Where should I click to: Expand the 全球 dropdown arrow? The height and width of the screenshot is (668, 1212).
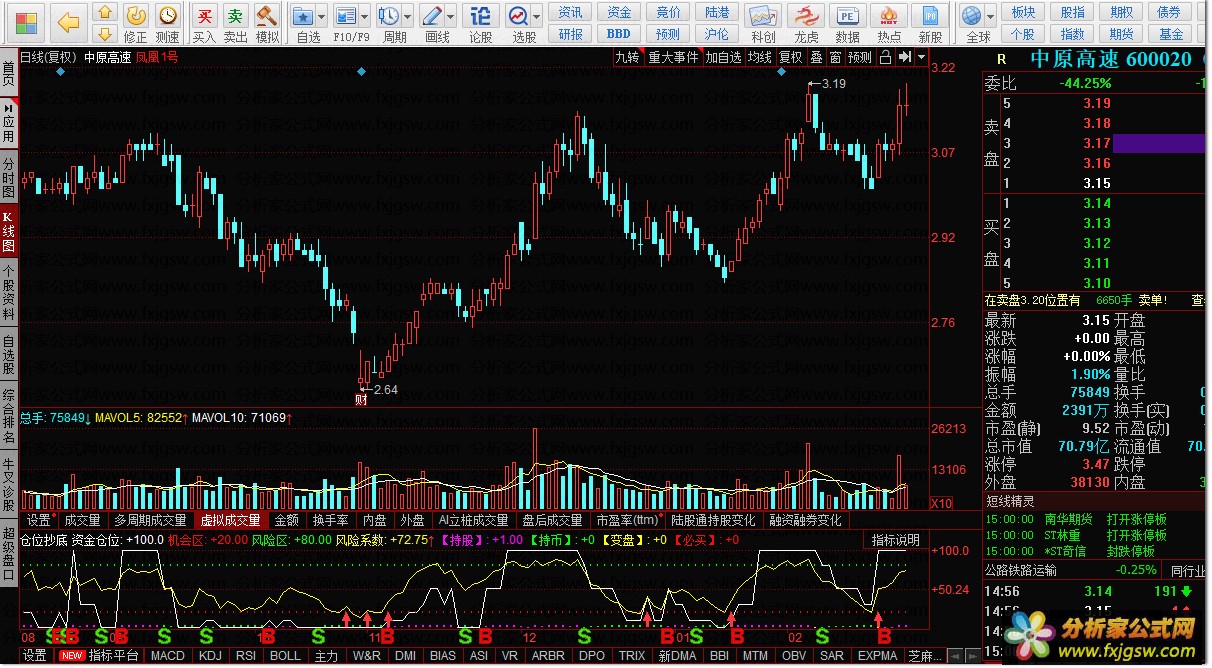tap(991, 17)
